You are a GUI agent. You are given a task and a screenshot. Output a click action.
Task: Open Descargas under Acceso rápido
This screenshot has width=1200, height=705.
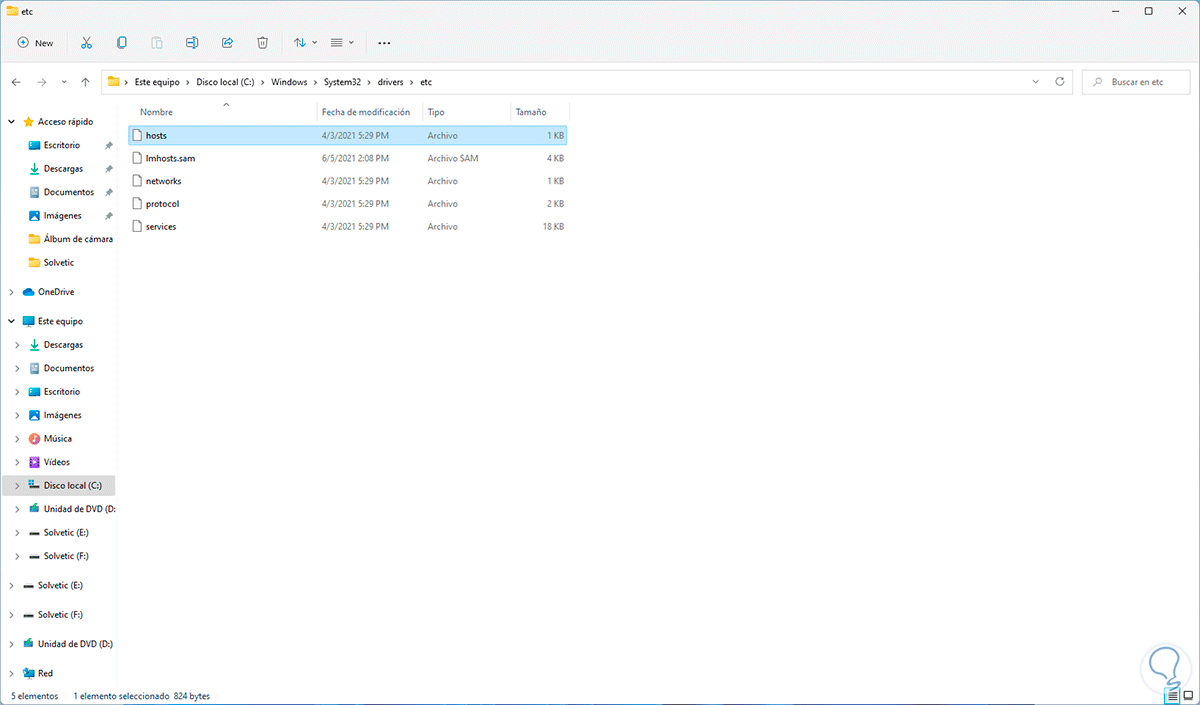coord(63,169)
